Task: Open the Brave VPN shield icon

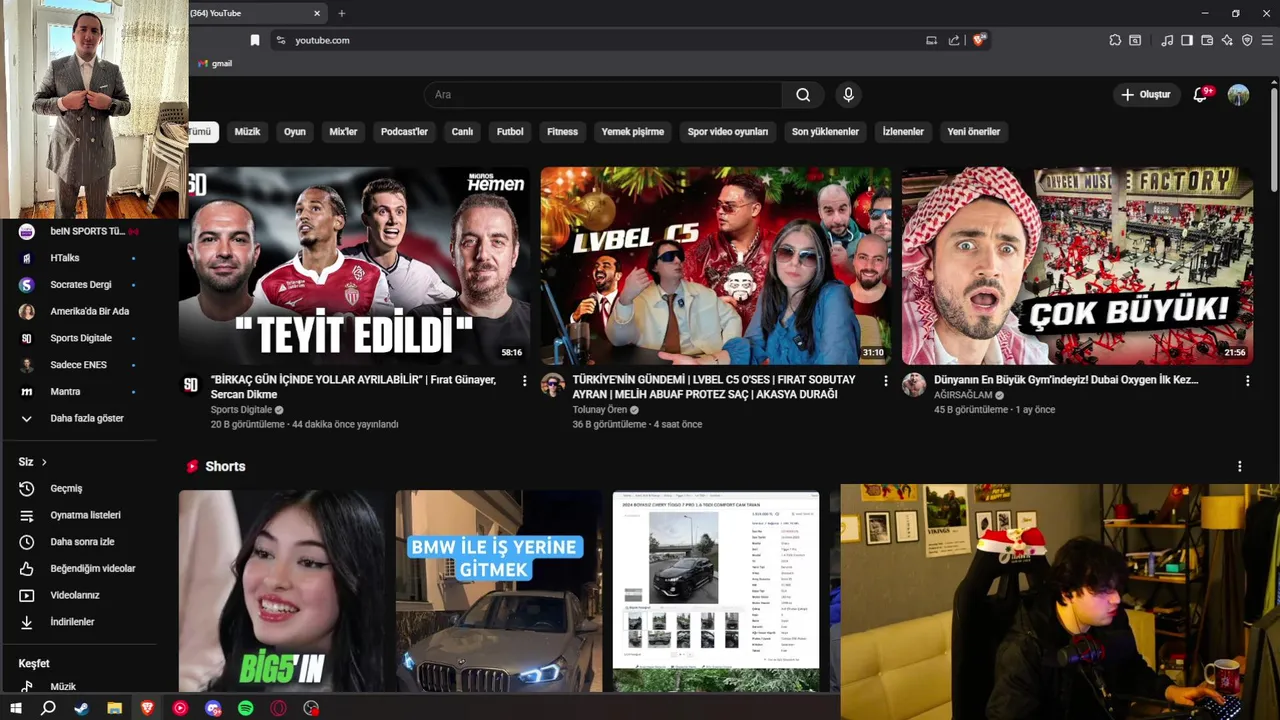Action: click(1247, 40)
